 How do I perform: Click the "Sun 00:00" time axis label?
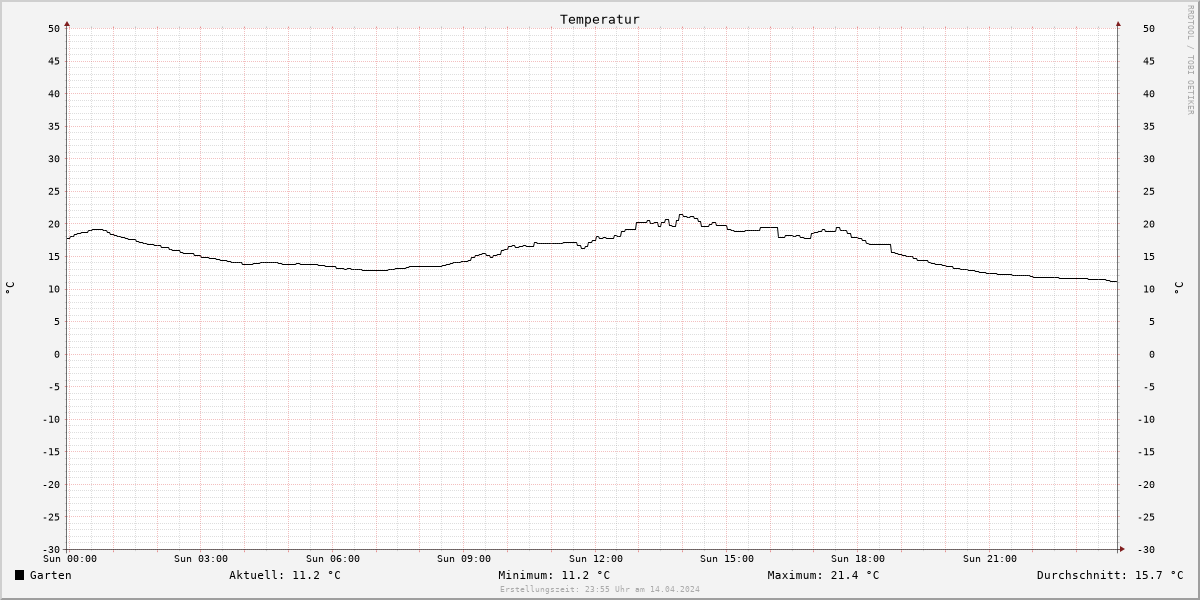[x=70, y=559]
